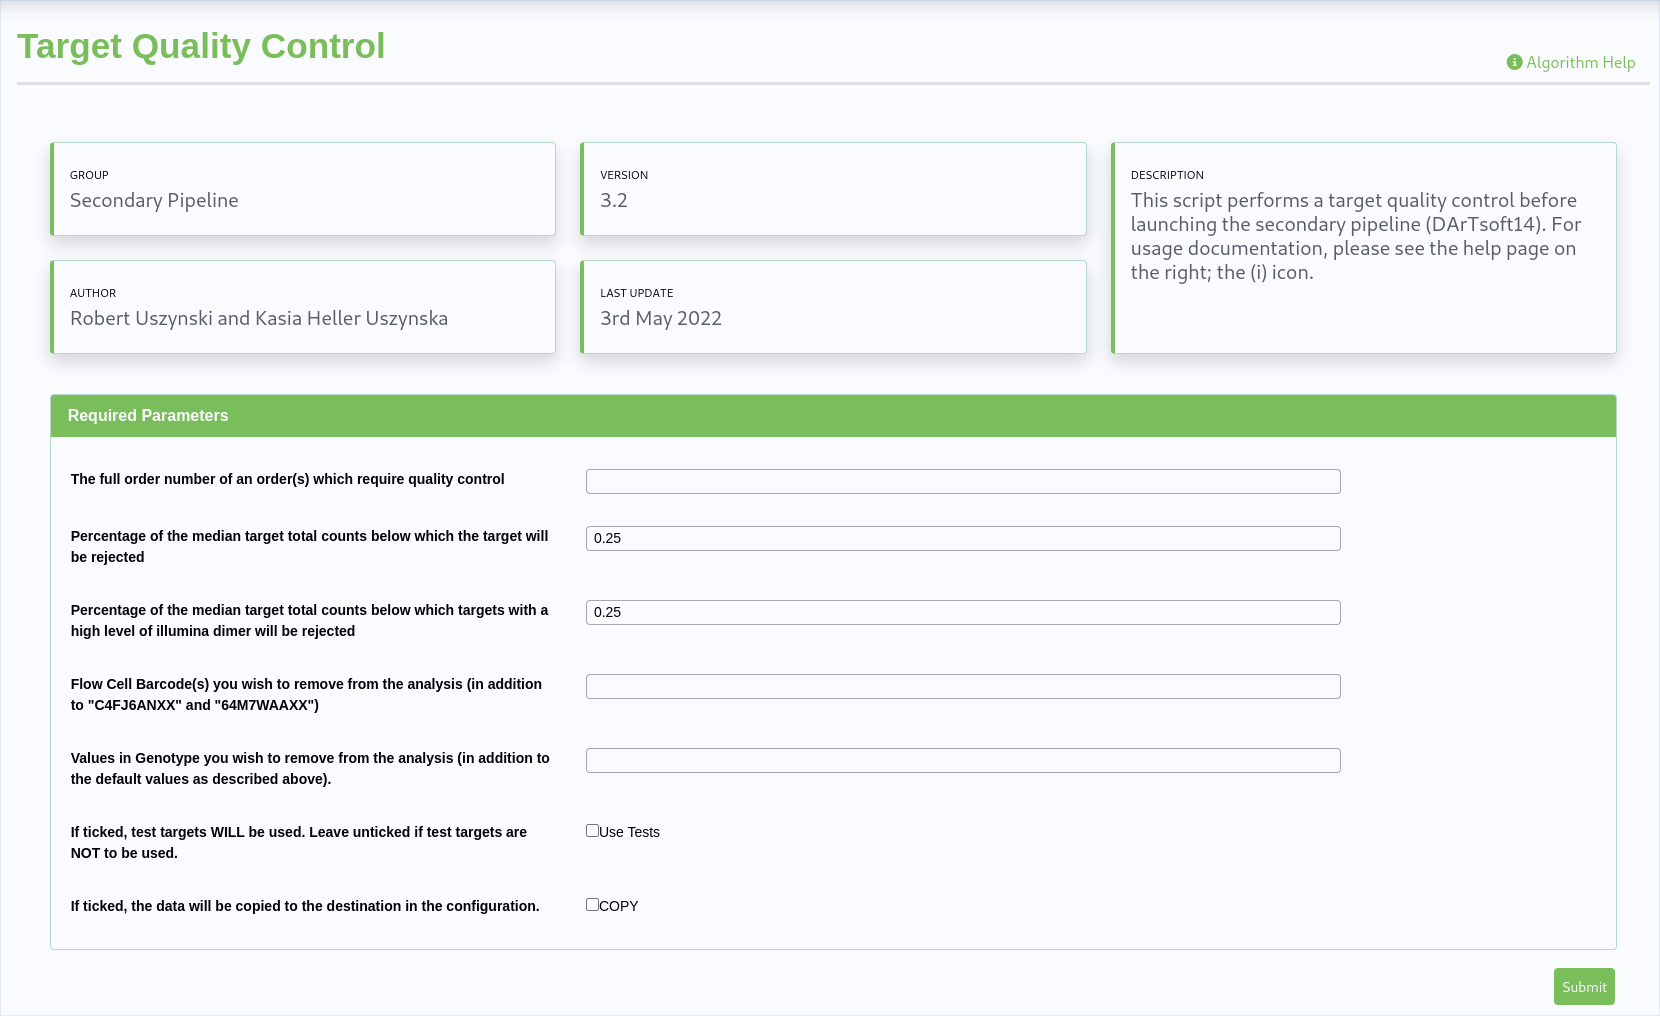Enable the Use Tests checkbox
The image size is (1660, 1016).
[592, 831]
